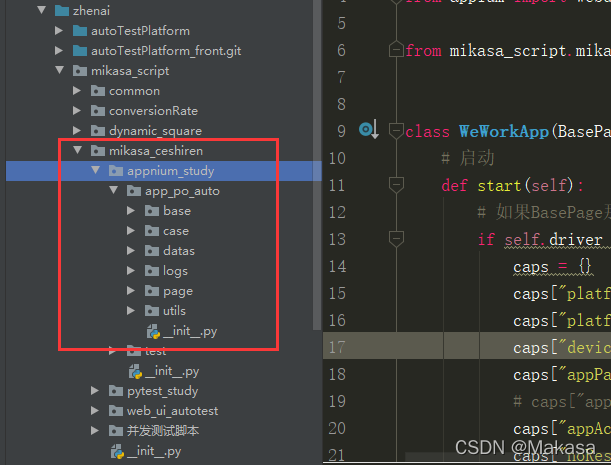Fold the class WeWorkApp block on line 9

coord(396,131)
